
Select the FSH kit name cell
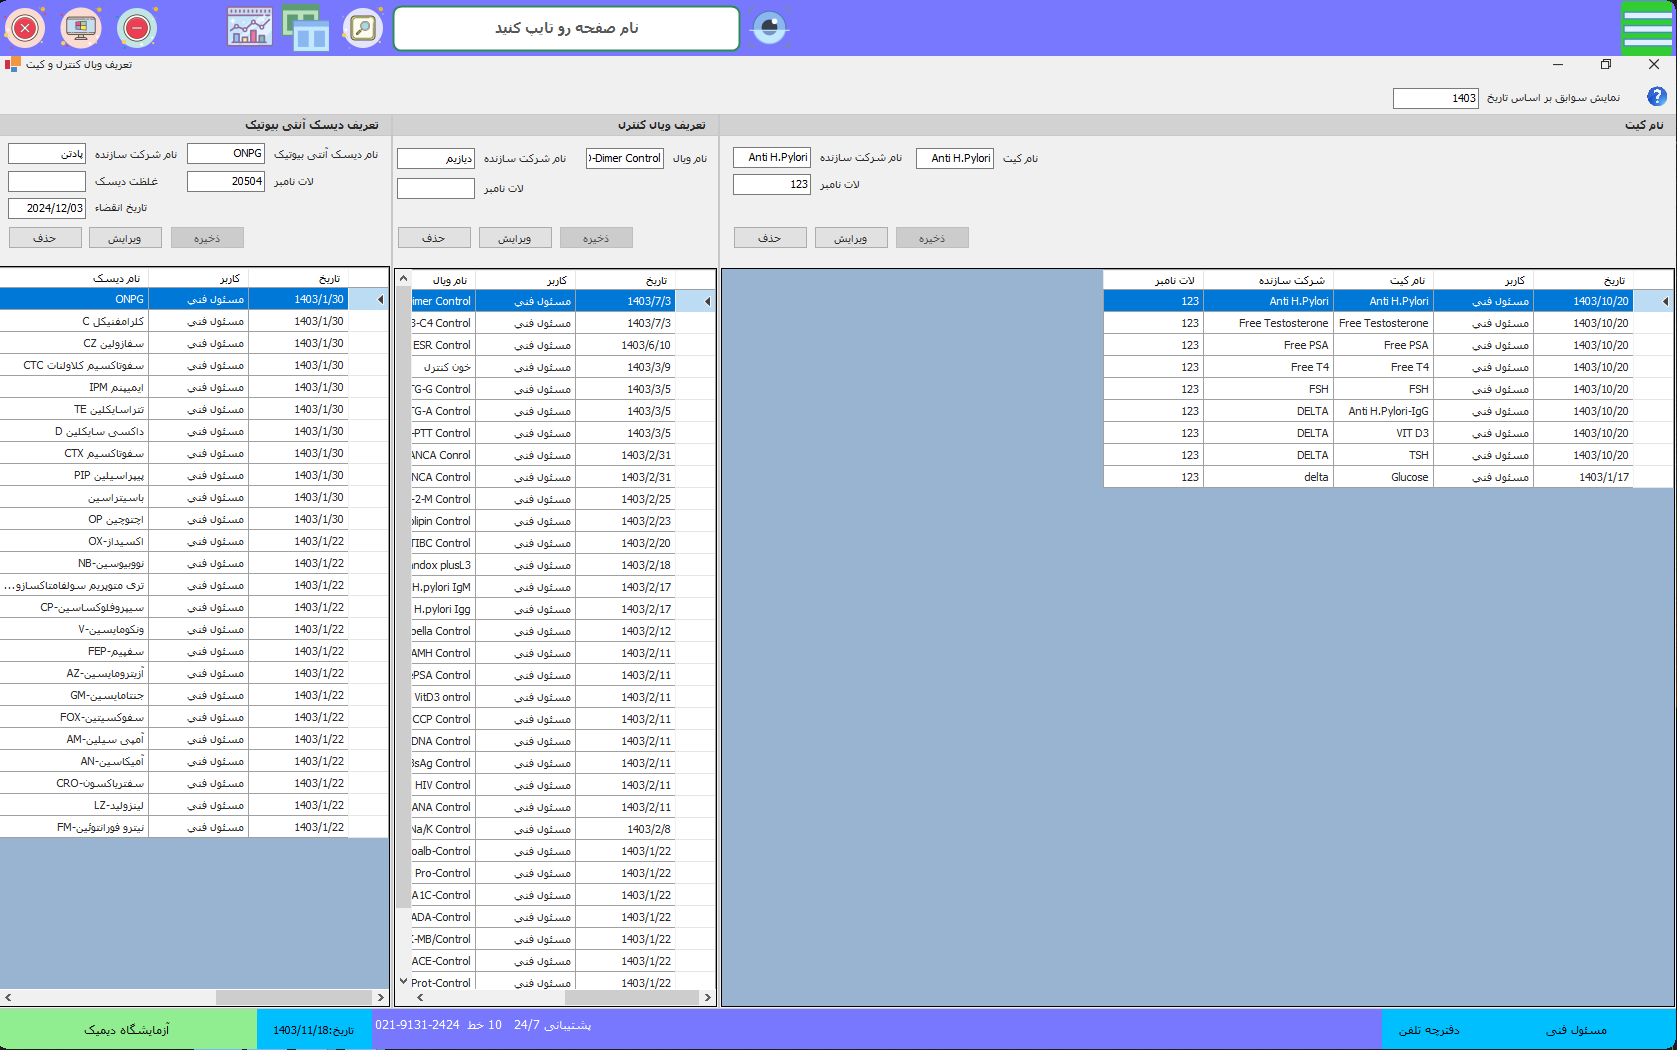[1384, 389]
